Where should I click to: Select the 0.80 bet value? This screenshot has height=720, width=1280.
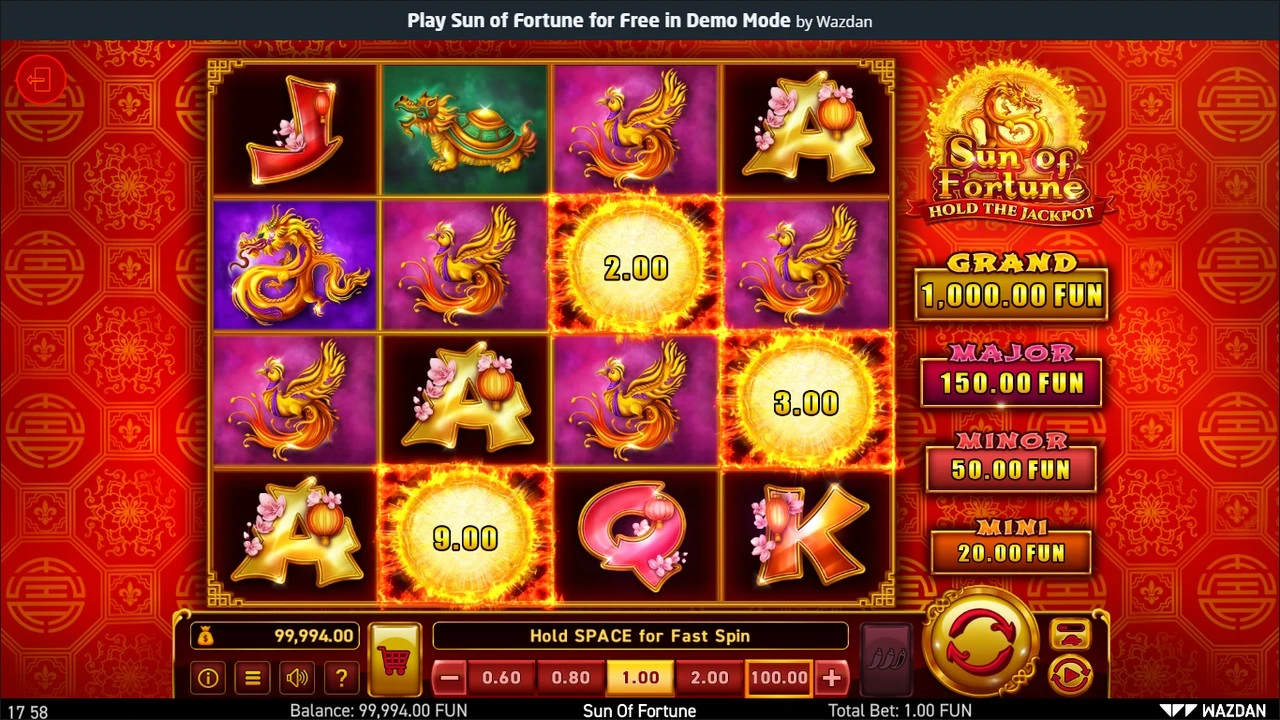coord(571,678)
